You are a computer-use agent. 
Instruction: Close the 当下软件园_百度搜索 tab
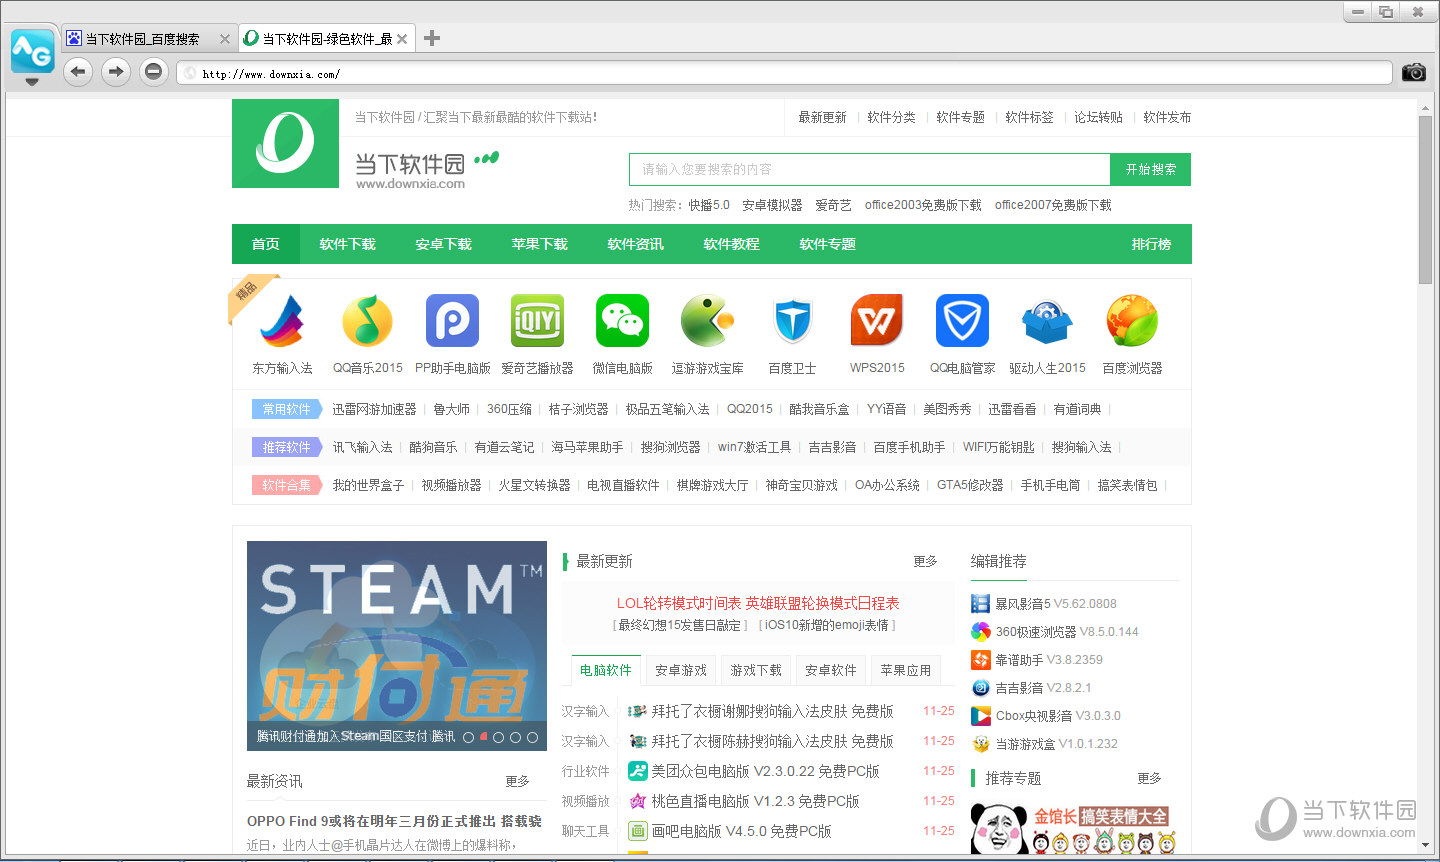[224, 39]
